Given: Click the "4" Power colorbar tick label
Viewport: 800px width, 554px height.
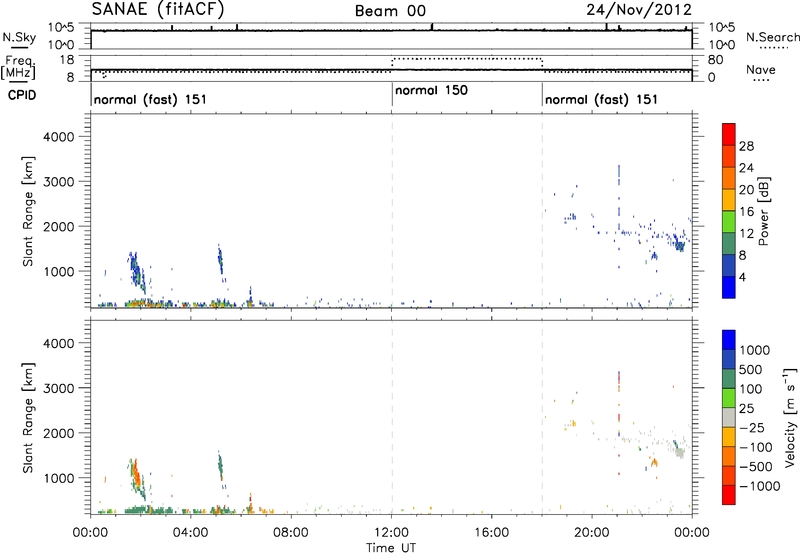Looking at the screenshot, I should click(743, 277).
